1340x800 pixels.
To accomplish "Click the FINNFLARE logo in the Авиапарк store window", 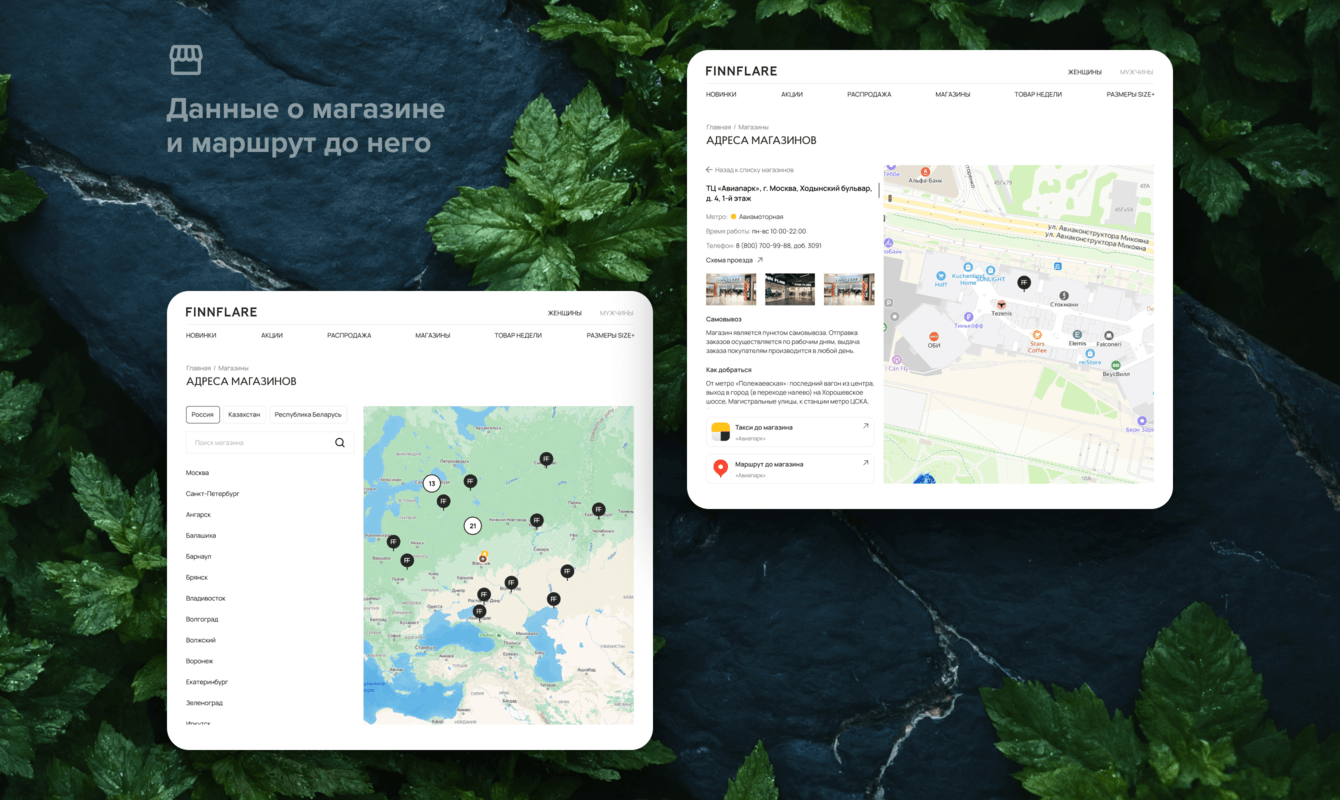I will pos(741,71).
